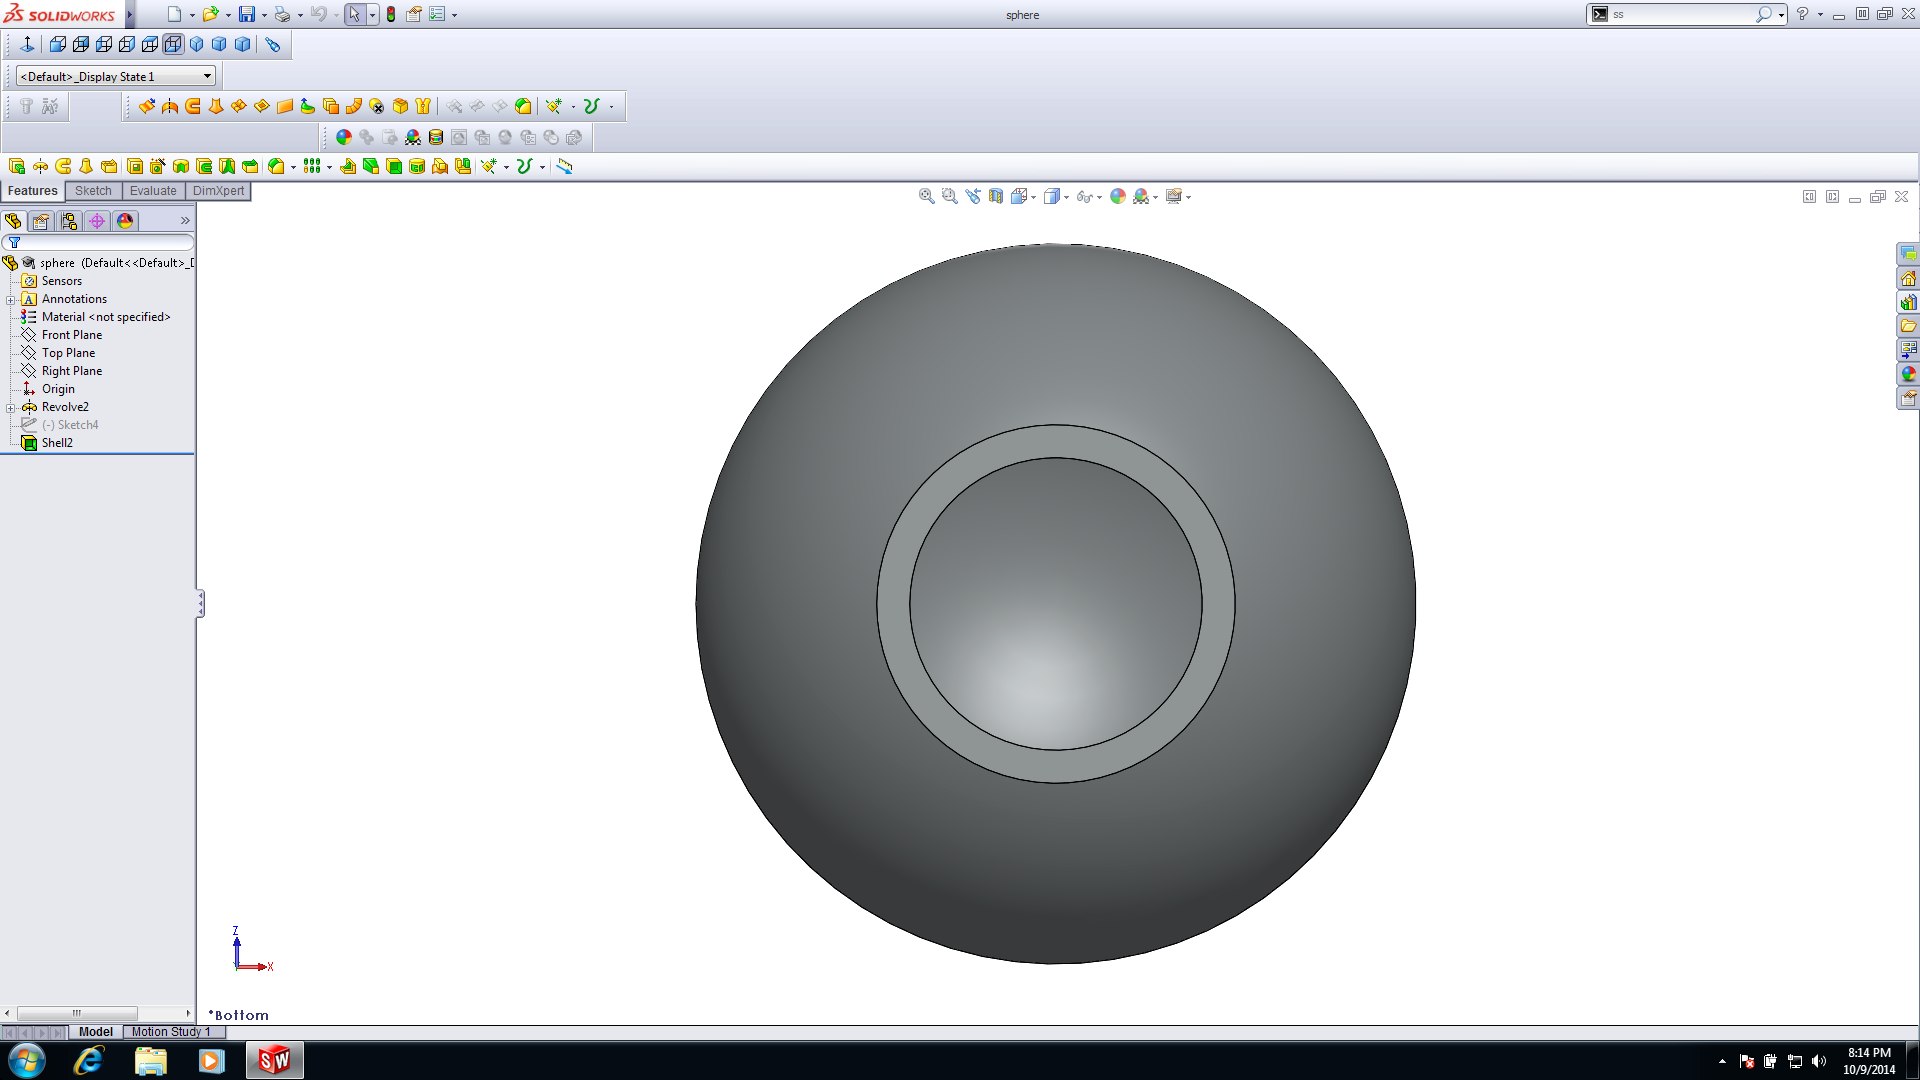Toggle the Select cursor tool
This screenshot has height=1080, width=1920.
pos(354,14)
